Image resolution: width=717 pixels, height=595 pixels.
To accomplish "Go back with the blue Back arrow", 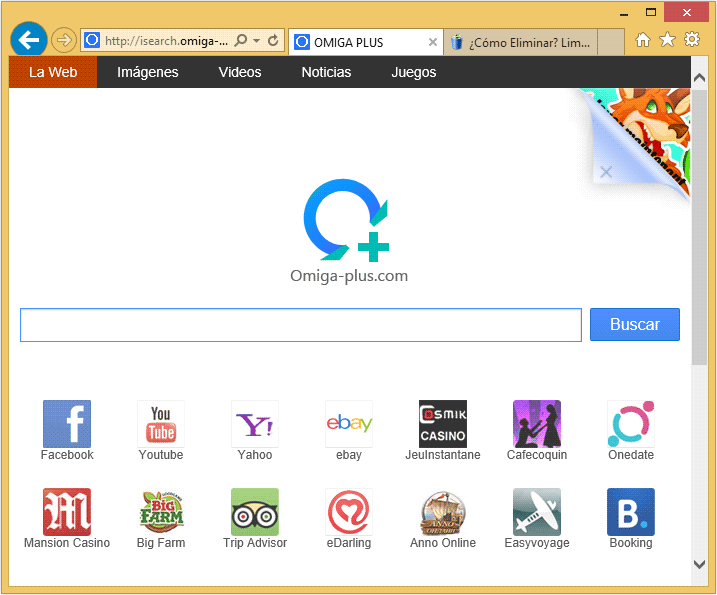I will [28, 40].
